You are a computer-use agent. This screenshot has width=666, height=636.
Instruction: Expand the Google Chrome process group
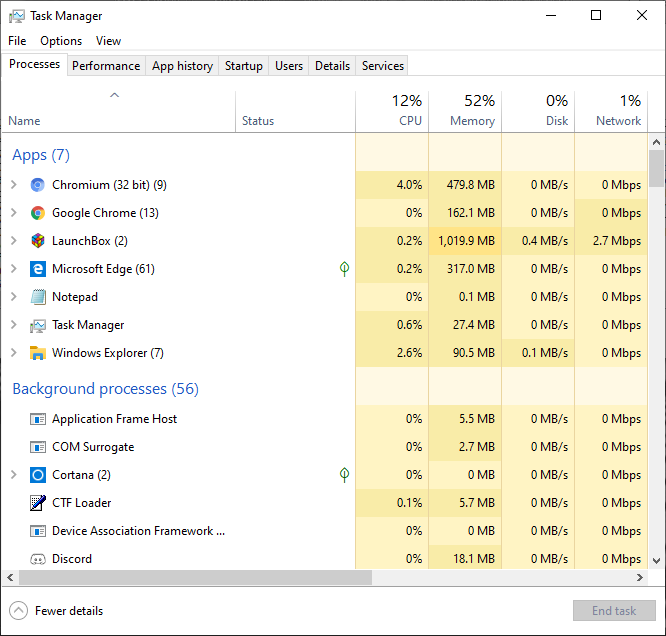point(14,213)
